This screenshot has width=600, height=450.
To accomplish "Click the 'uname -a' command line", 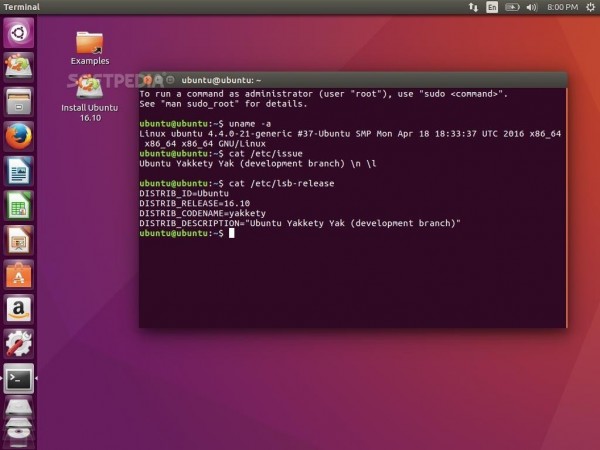I will click(x=205, y=124).
